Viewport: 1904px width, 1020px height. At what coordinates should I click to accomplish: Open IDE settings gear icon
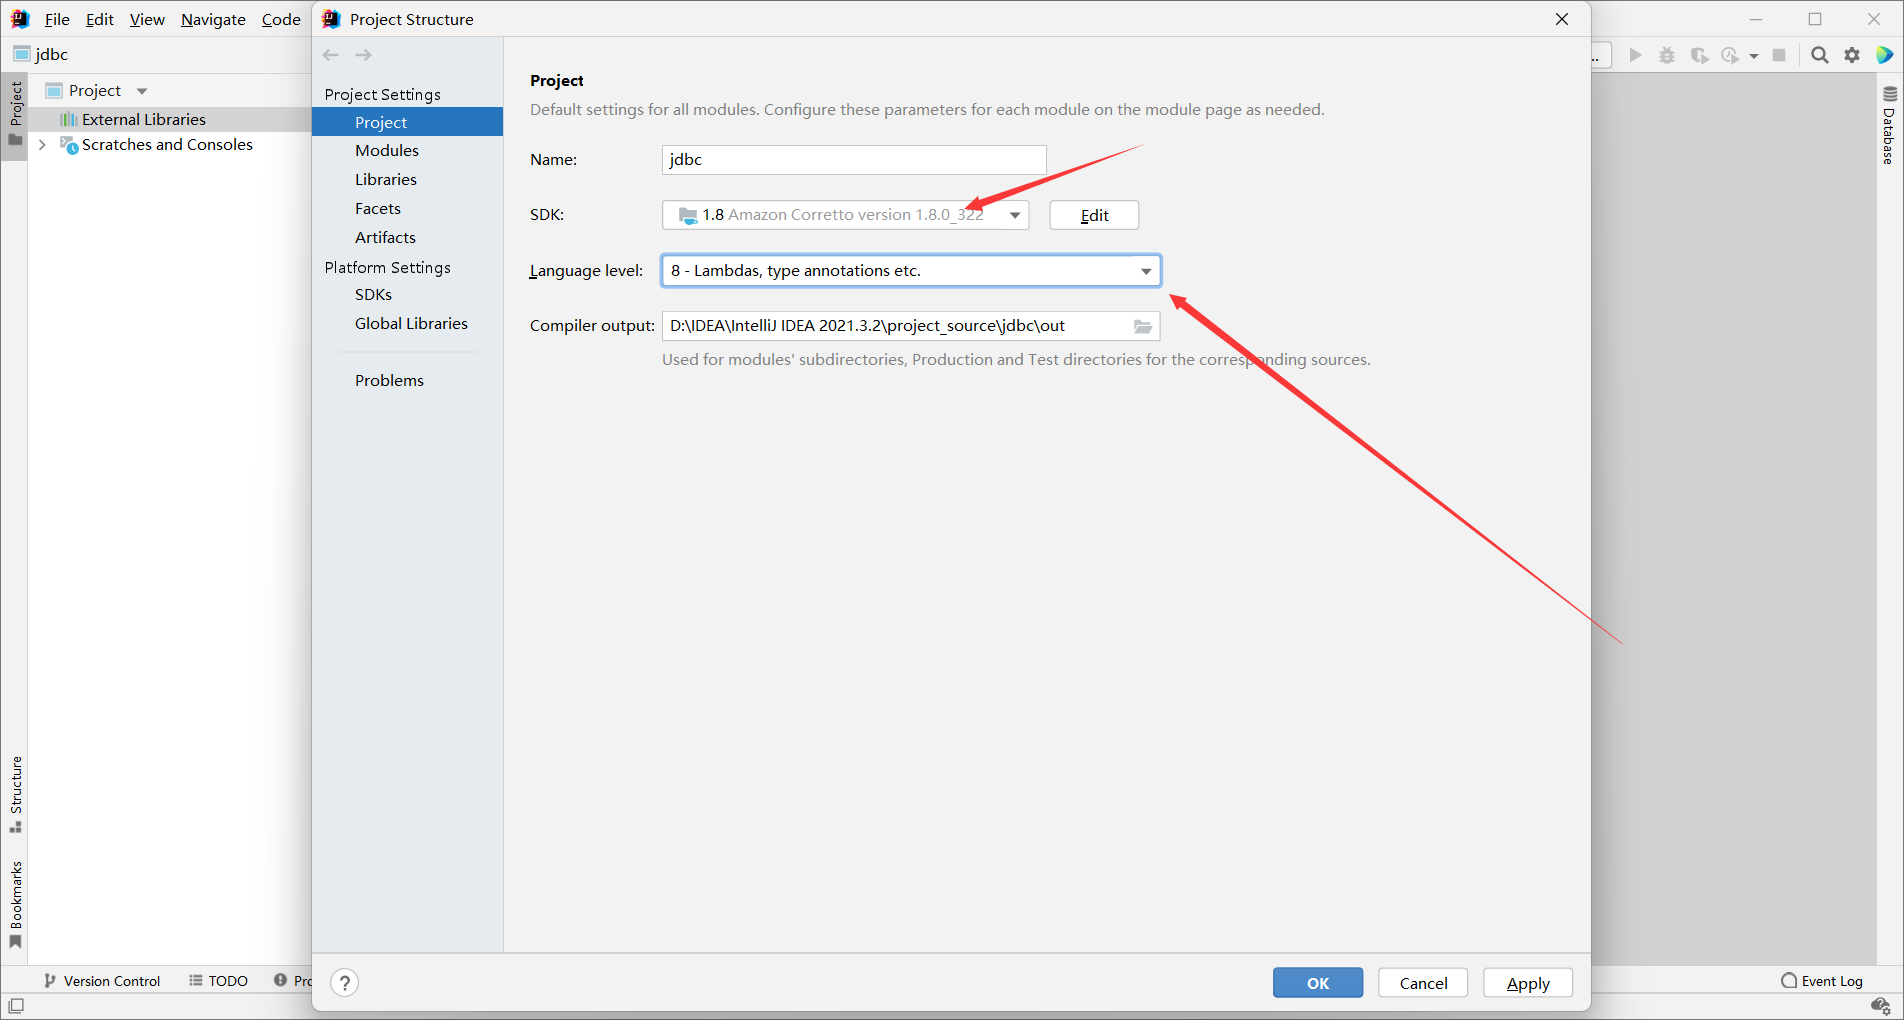point(1852,55)
